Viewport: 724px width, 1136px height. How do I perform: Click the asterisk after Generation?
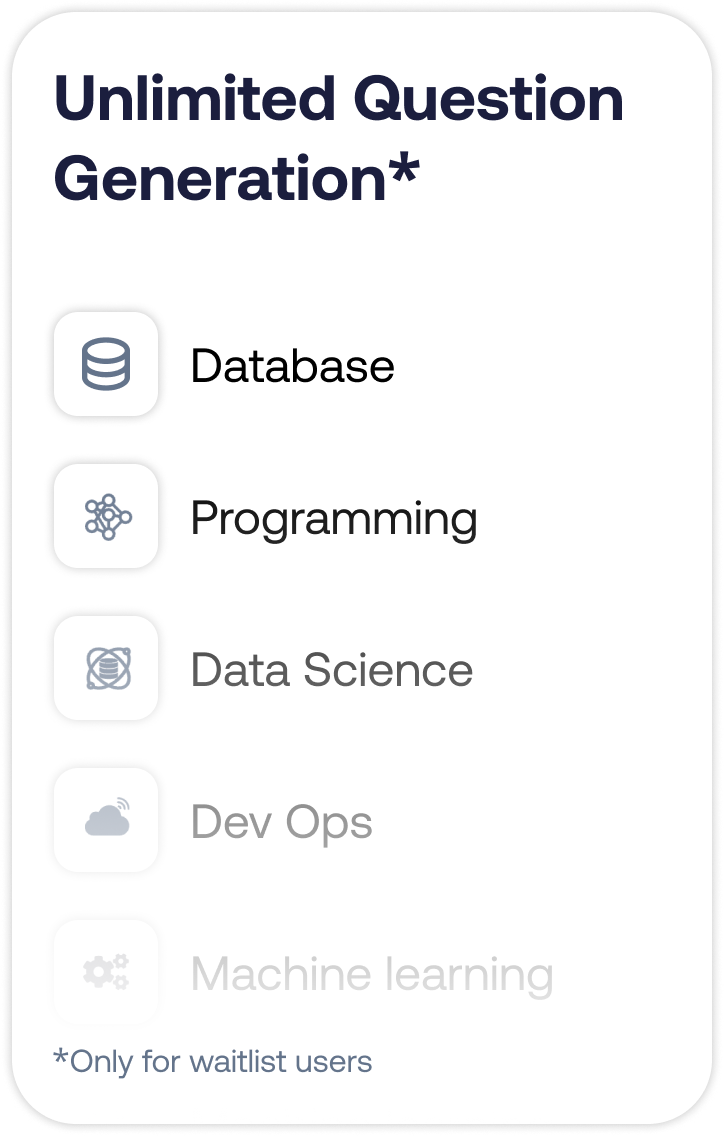click(402, 170)
